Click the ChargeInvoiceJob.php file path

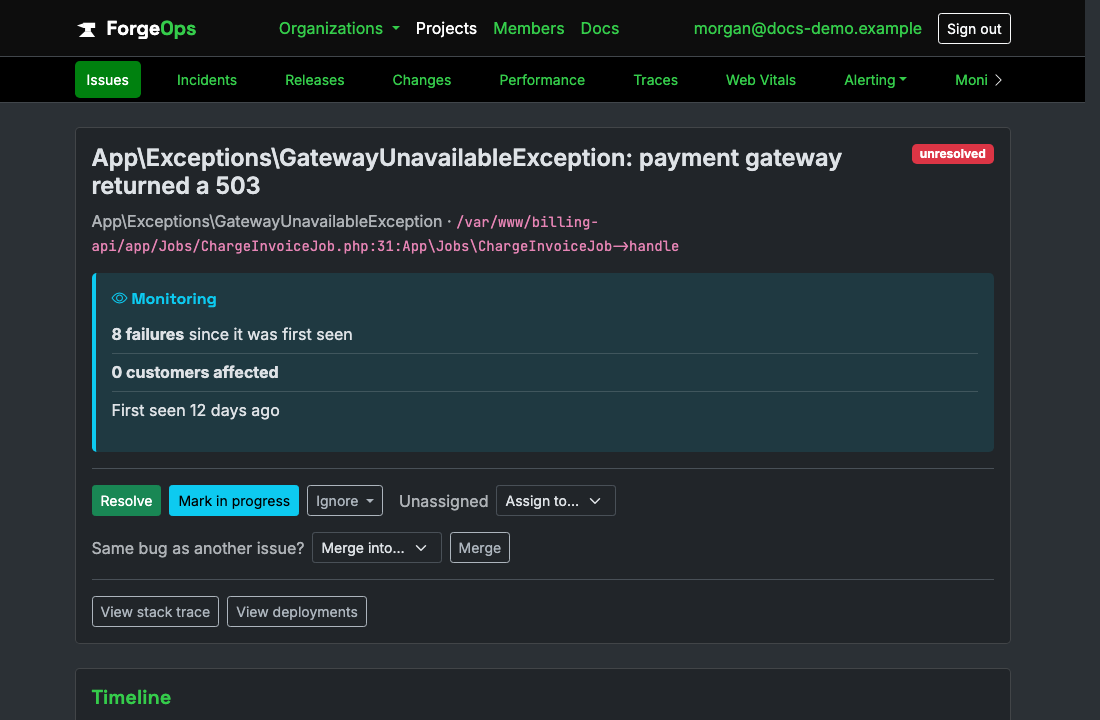click(x=385, y=234)
